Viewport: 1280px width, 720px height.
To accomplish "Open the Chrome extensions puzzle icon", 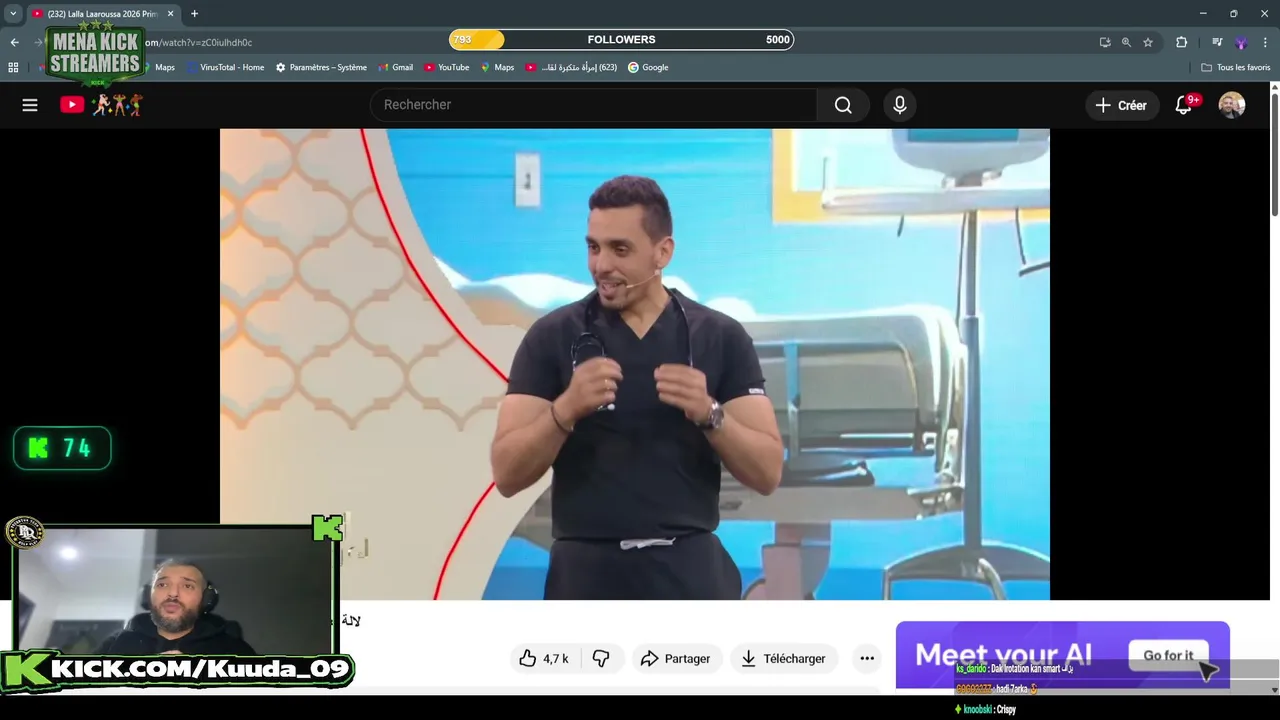I will (1181, 42).
